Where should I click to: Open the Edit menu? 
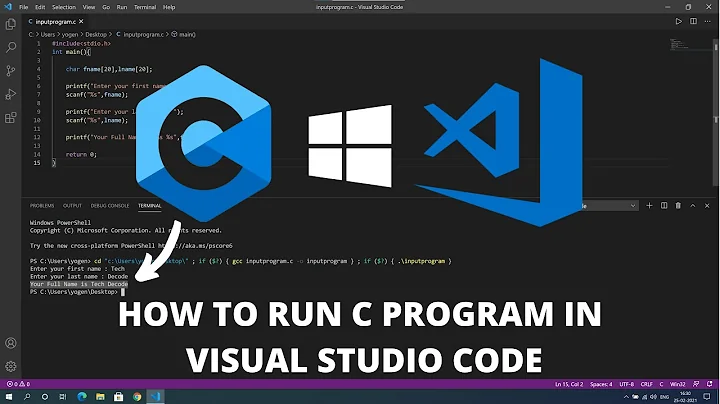pos(40,7)
